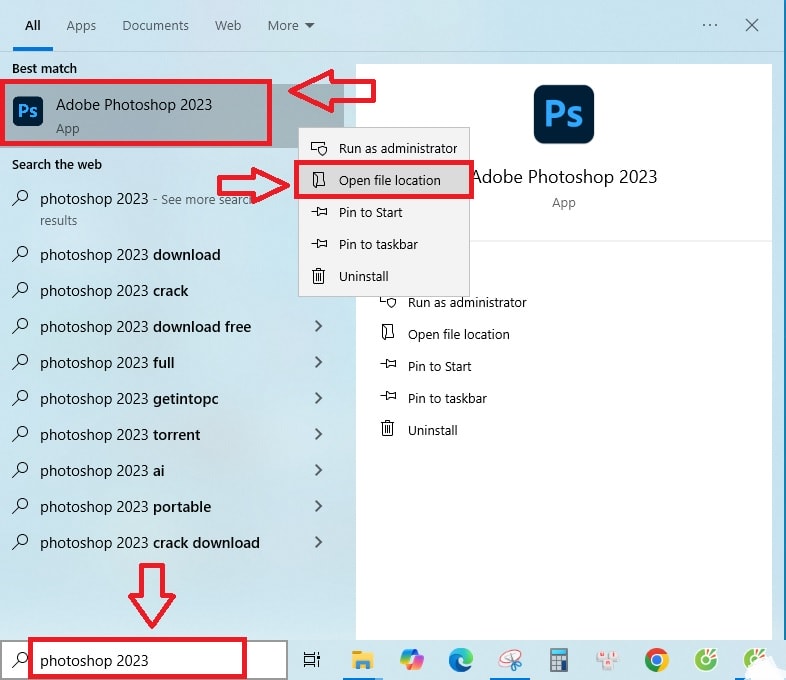Expand photoshop 2023 download free suggestion arrow
Viewport: 786px width, 680px height.
(318, 326)
